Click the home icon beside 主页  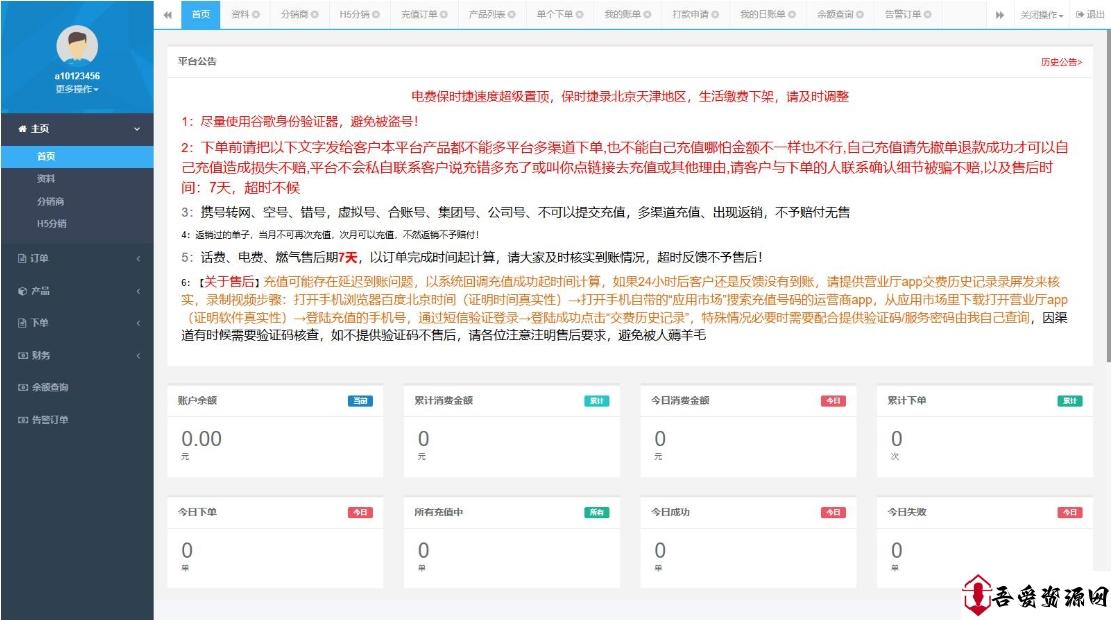click(22, 129)
